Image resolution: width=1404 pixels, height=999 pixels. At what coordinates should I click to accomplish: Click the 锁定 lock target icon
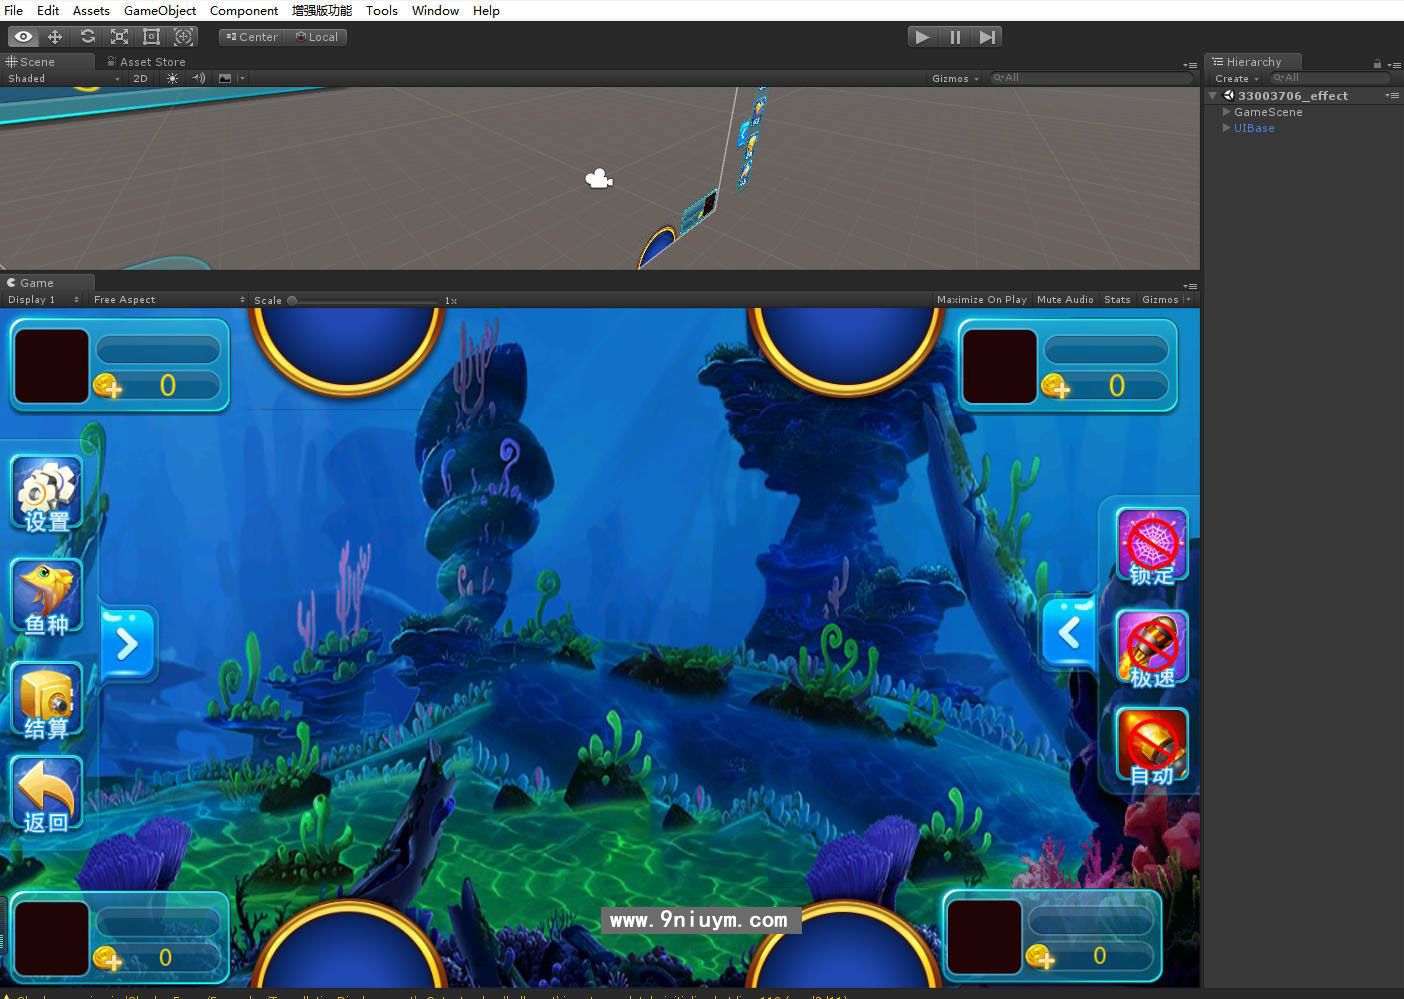(x=1152, y=548)
